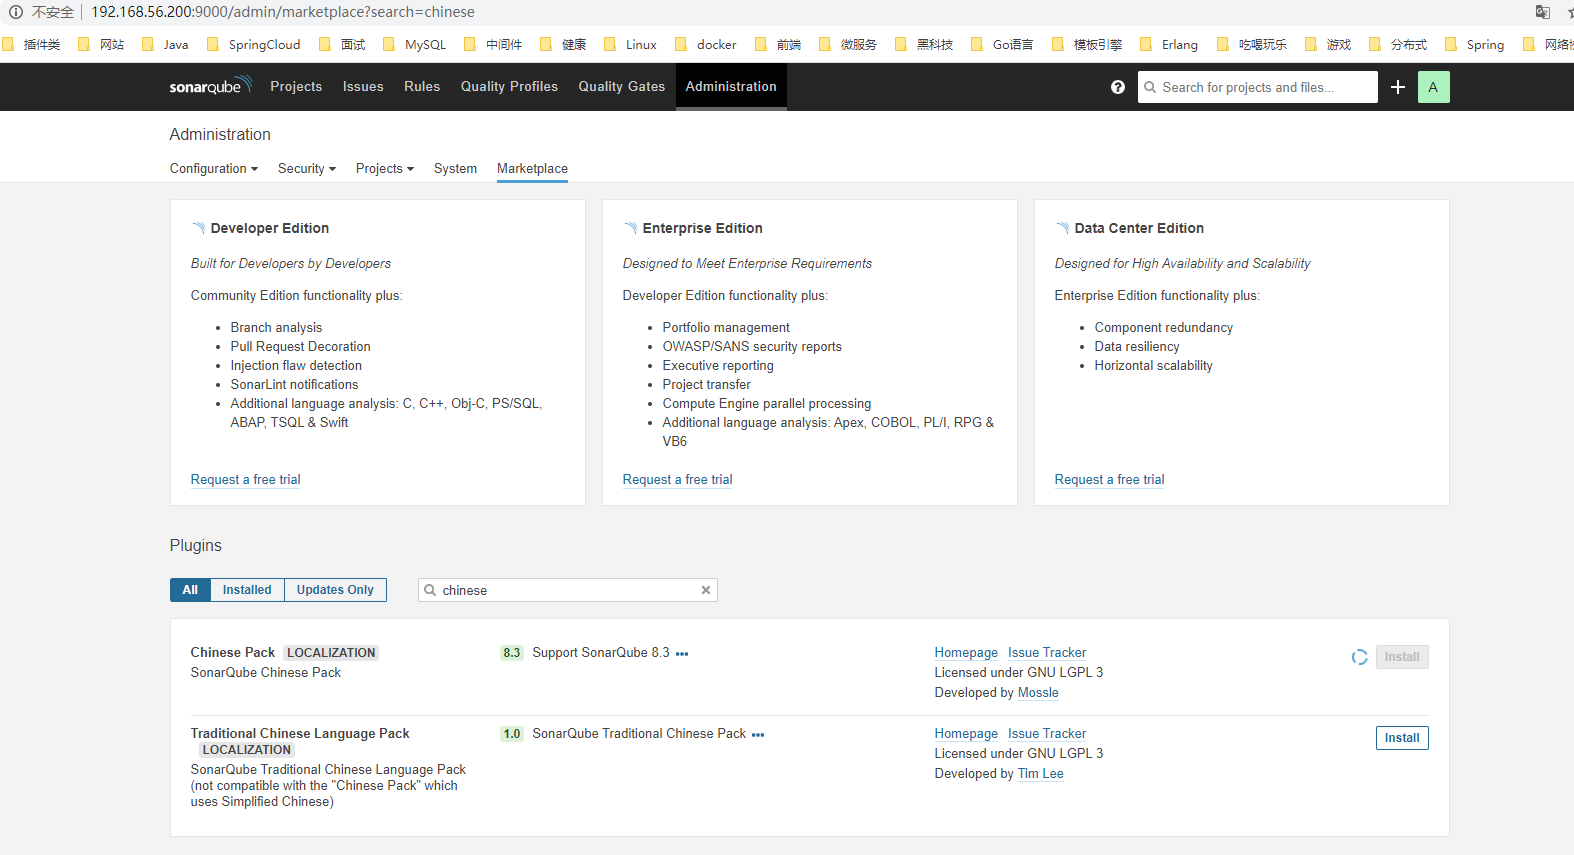Show Installed plugins only
This screenshot has width=1574, height=855.
247,590
